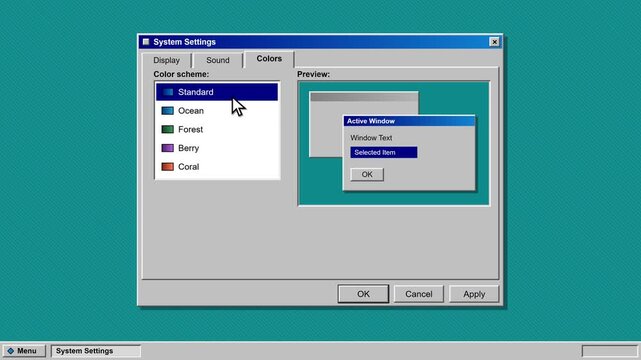Switch to the Display tab

click(x=166, y=60)
